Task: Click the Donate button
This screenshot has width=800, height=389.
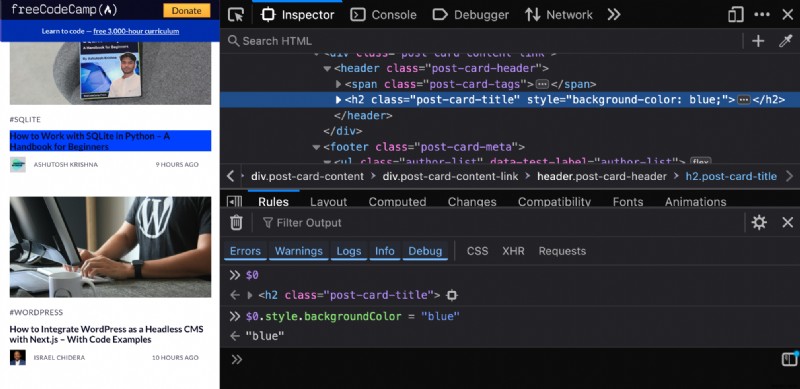Action: [x=187, y=10]
